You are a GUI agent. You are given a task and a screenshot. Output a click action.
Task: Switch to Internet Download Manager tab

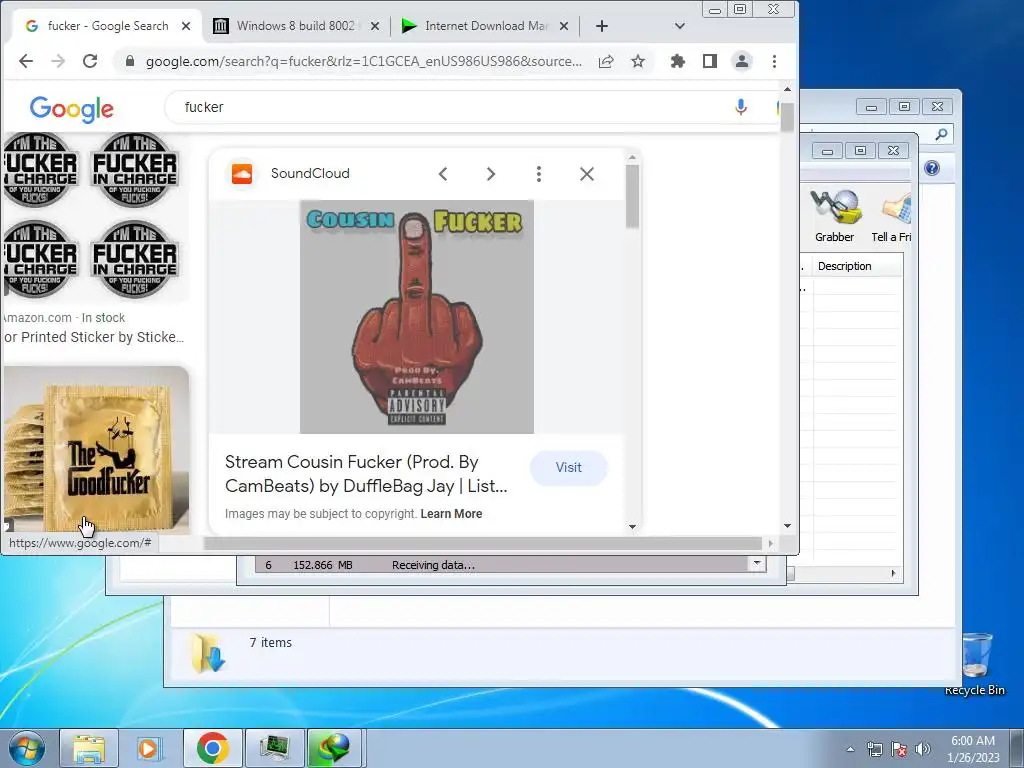[486, 26]
